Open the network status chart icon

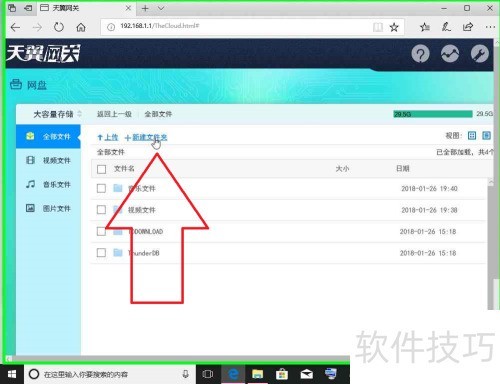click(x=450, y=54)
